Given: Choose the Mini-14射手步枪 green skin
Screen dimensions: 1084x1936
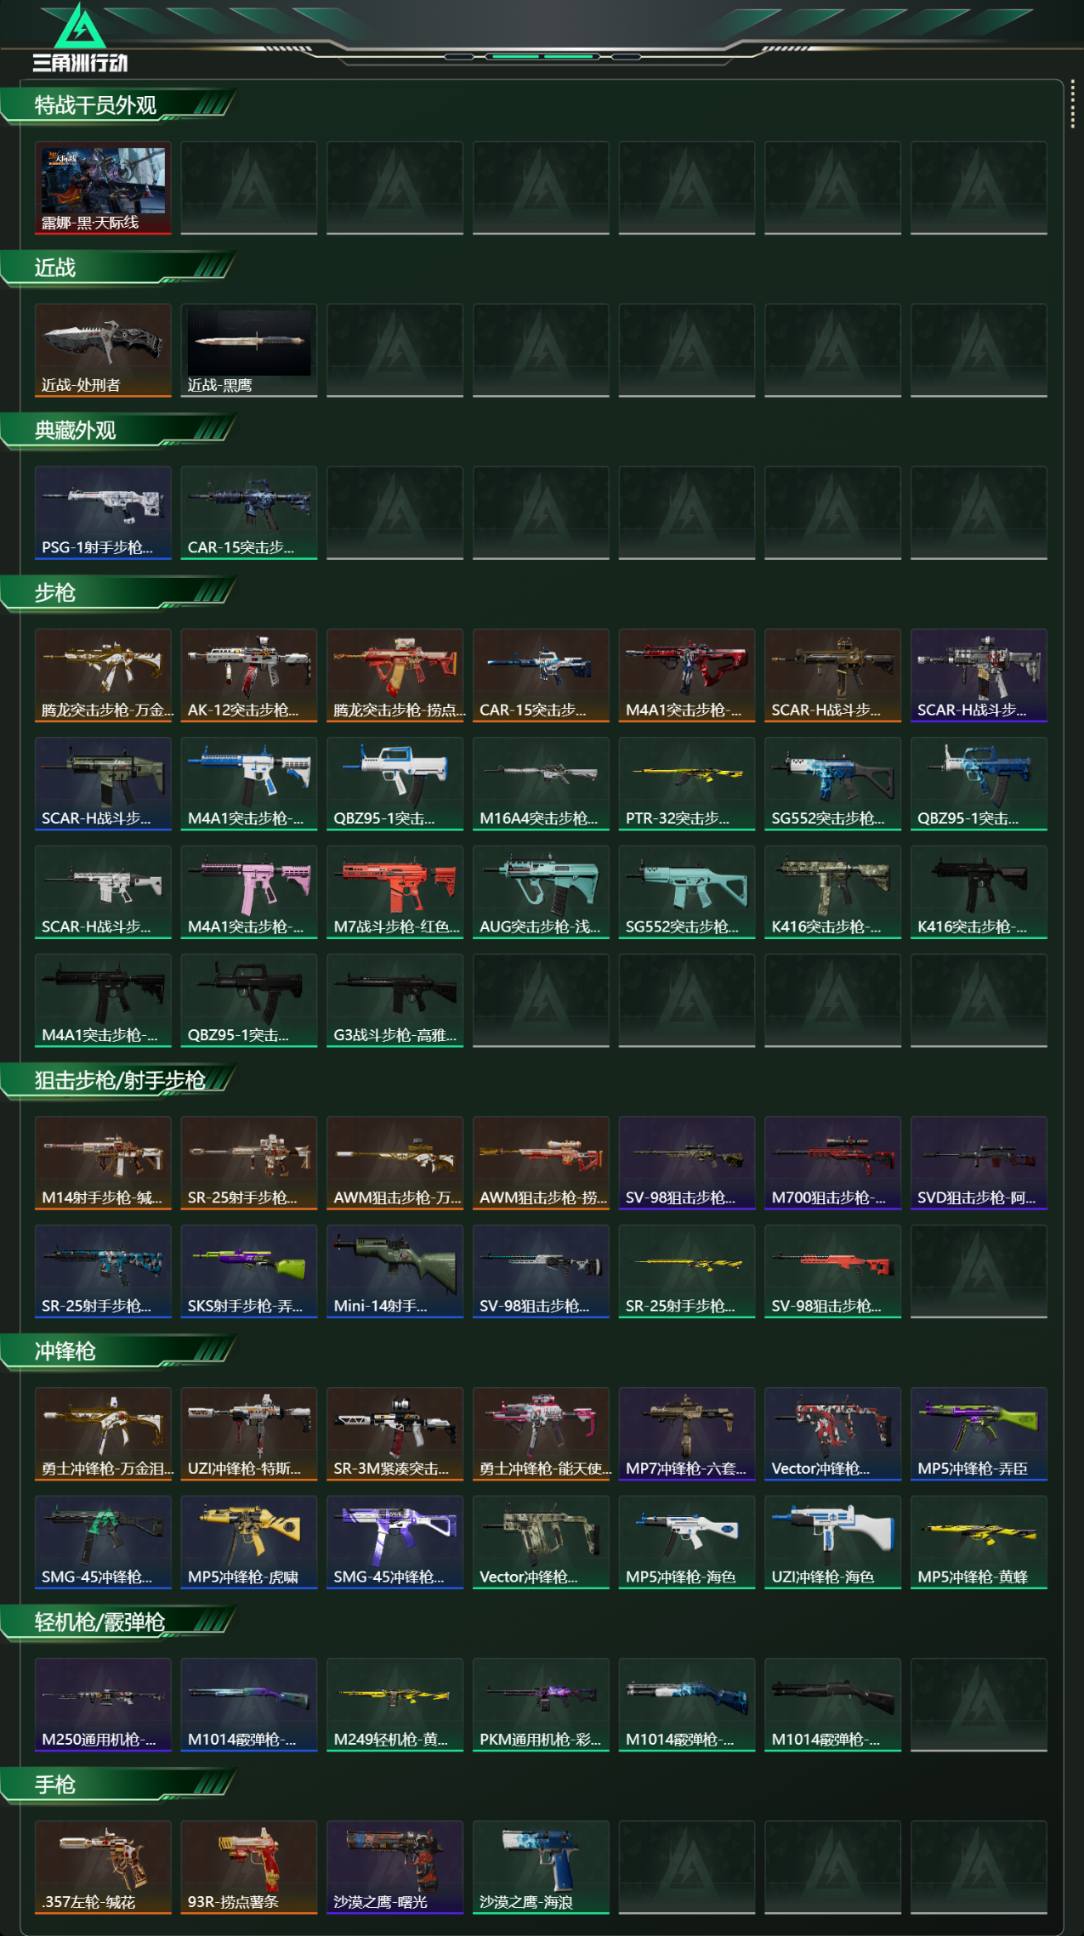Looking at the screenshot, I should 395,1272.
